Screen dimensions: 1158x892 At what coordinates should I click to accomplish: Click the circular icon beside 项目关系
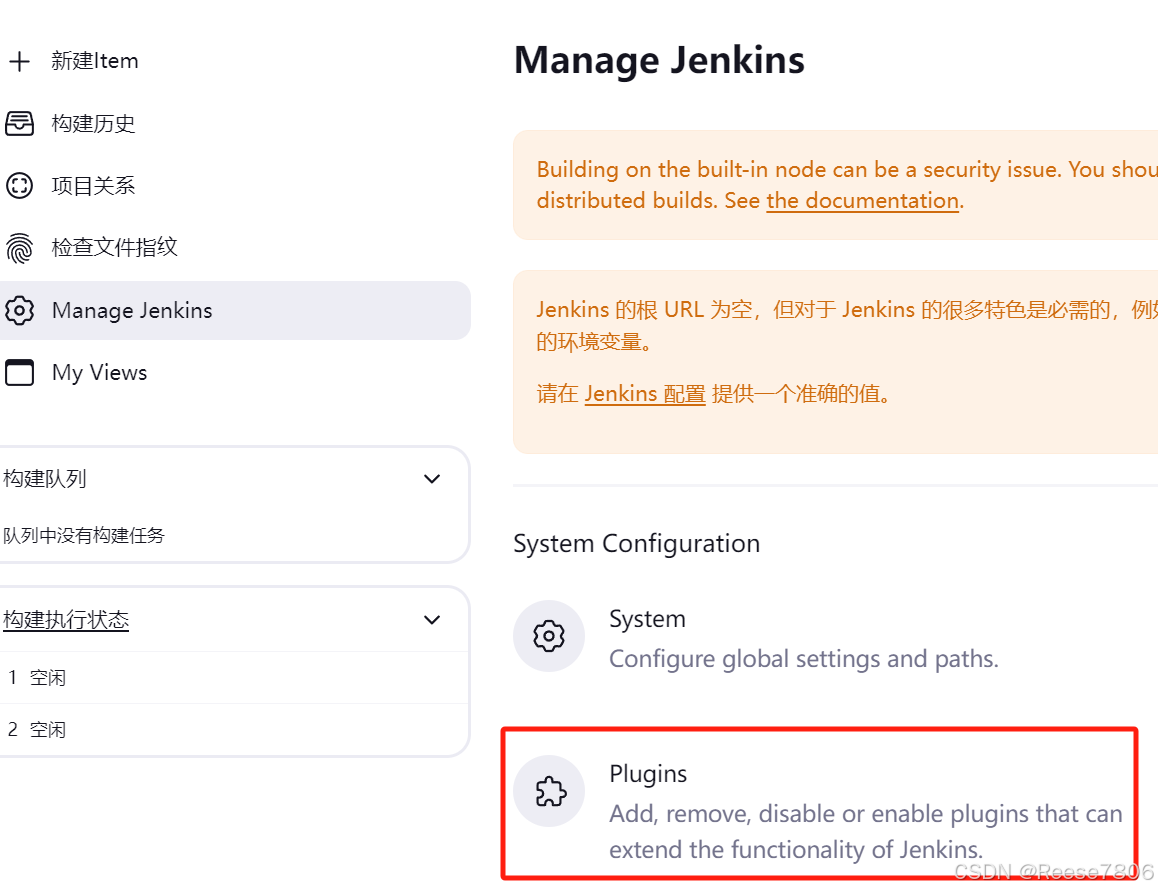pos(19,185)
